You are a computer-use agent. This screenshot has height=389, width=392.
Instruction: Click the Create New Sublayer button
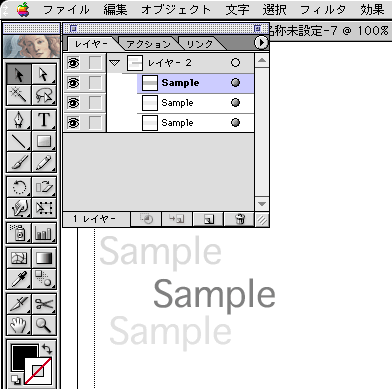176,219
